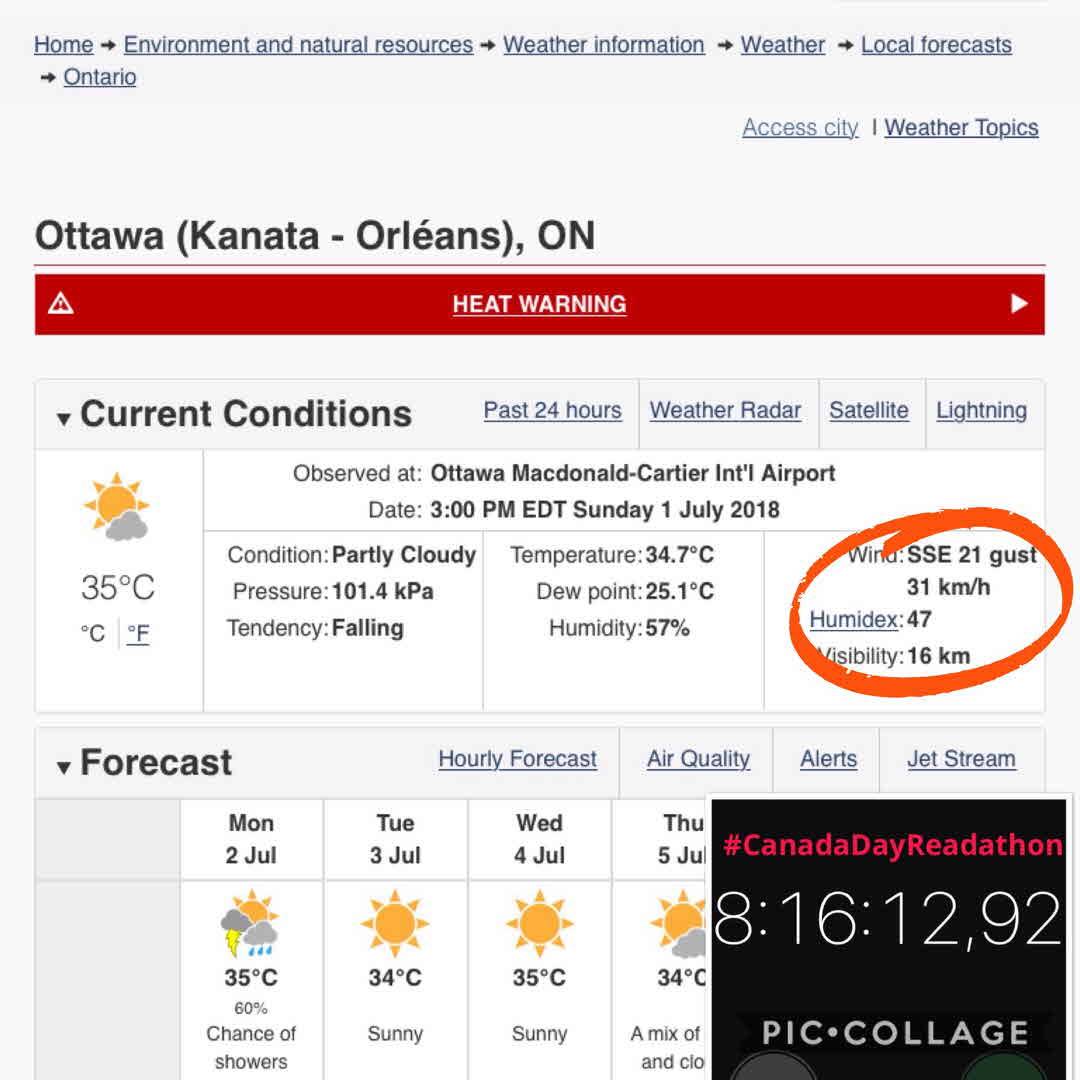Open the Satellite tab
The height and width of the screenshot is (1080, 1080).
868,411
